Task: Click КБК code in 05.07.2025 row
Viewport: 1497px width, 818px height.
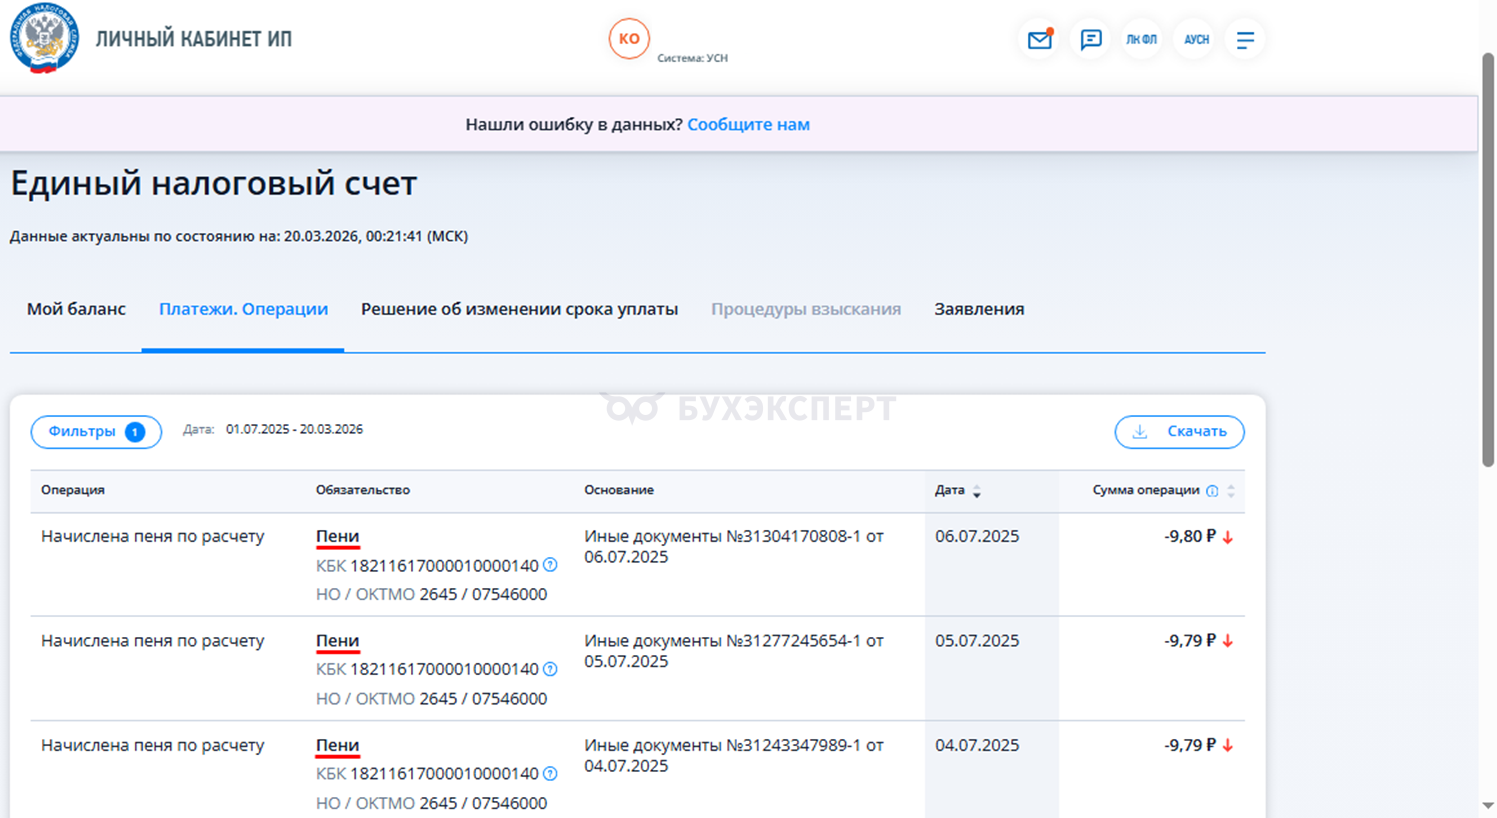Action: (444, 669)
